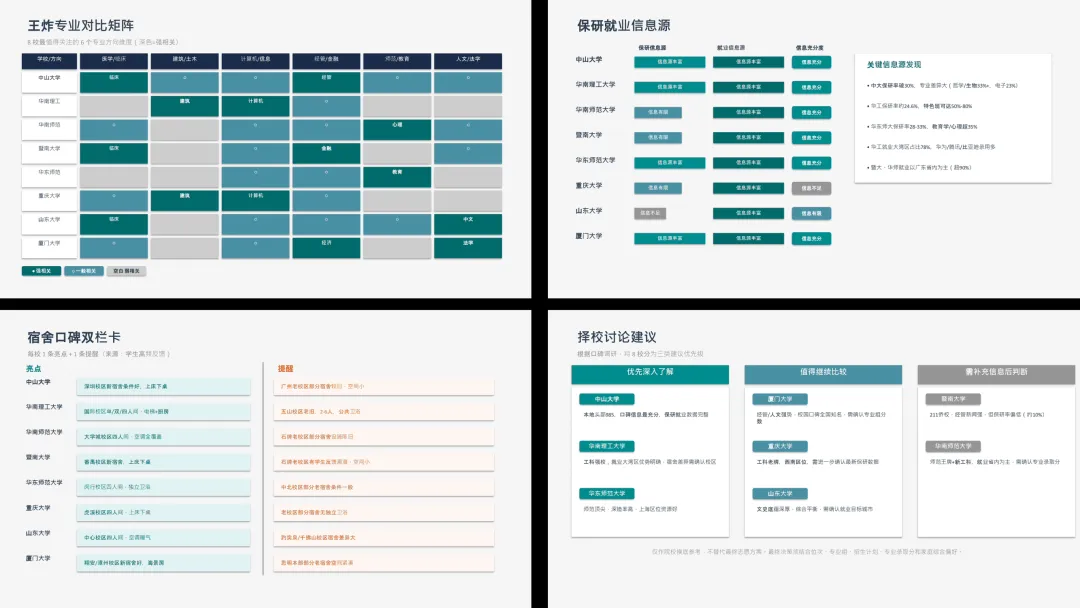Viewport: 1080px width, 608px height.
Task: Select the last bullet about 暨大 employment
Action: [919, 167]
